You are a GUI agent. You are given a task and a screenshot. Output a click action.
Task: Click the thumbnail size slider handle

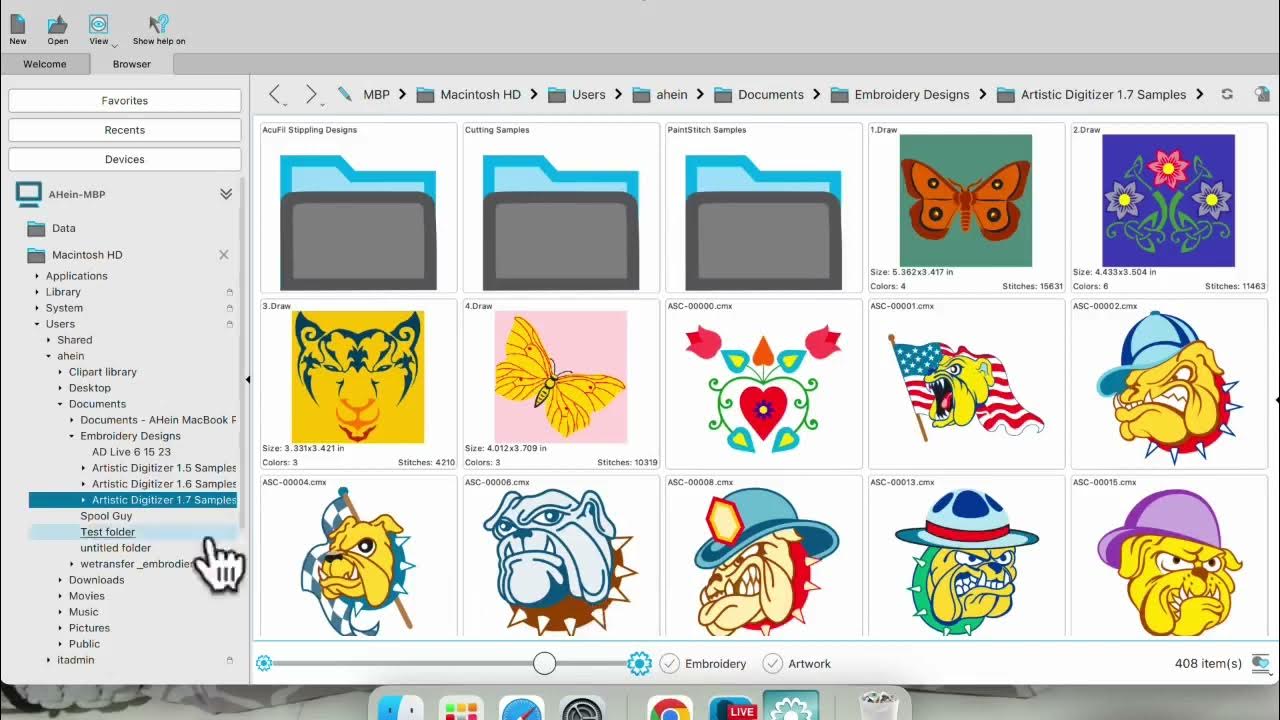[x=544, y=663]
